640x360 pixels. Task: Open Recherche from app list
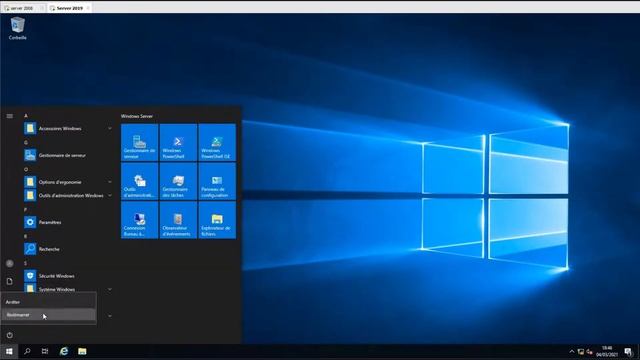click(x=68, y=249)
